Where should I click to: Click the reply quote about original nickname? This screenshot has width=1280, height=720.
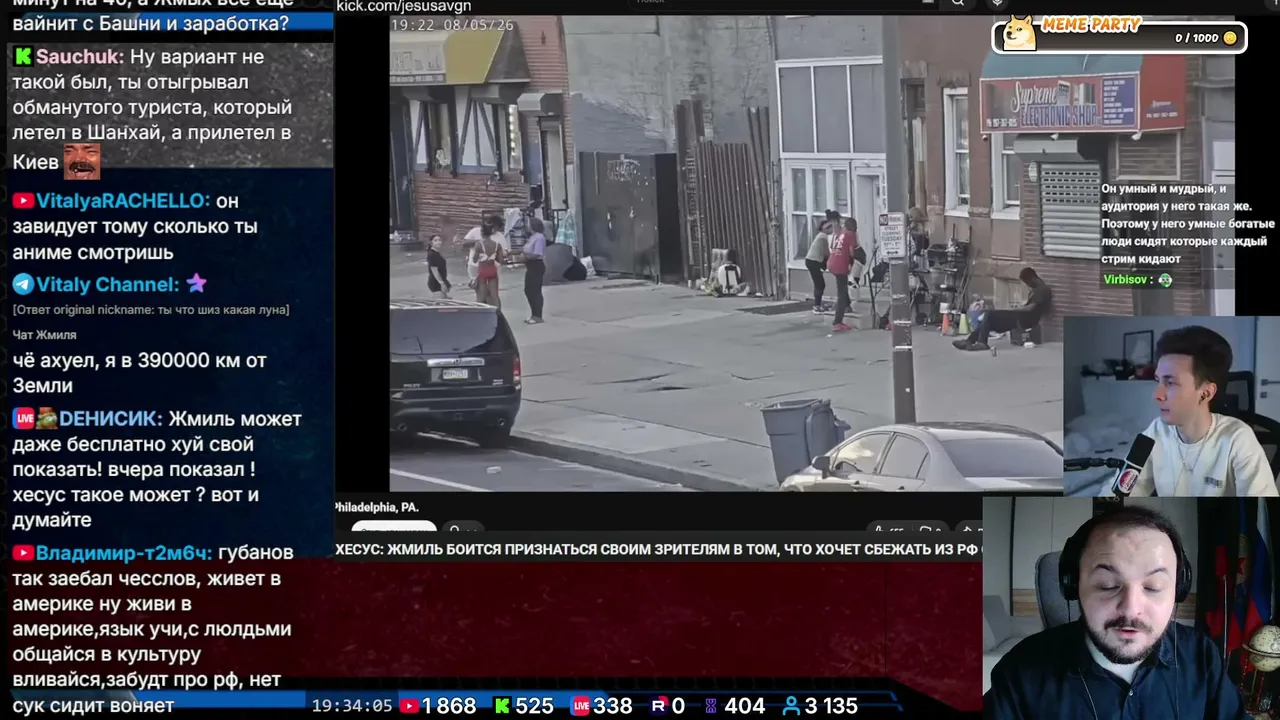click(151, 310)
